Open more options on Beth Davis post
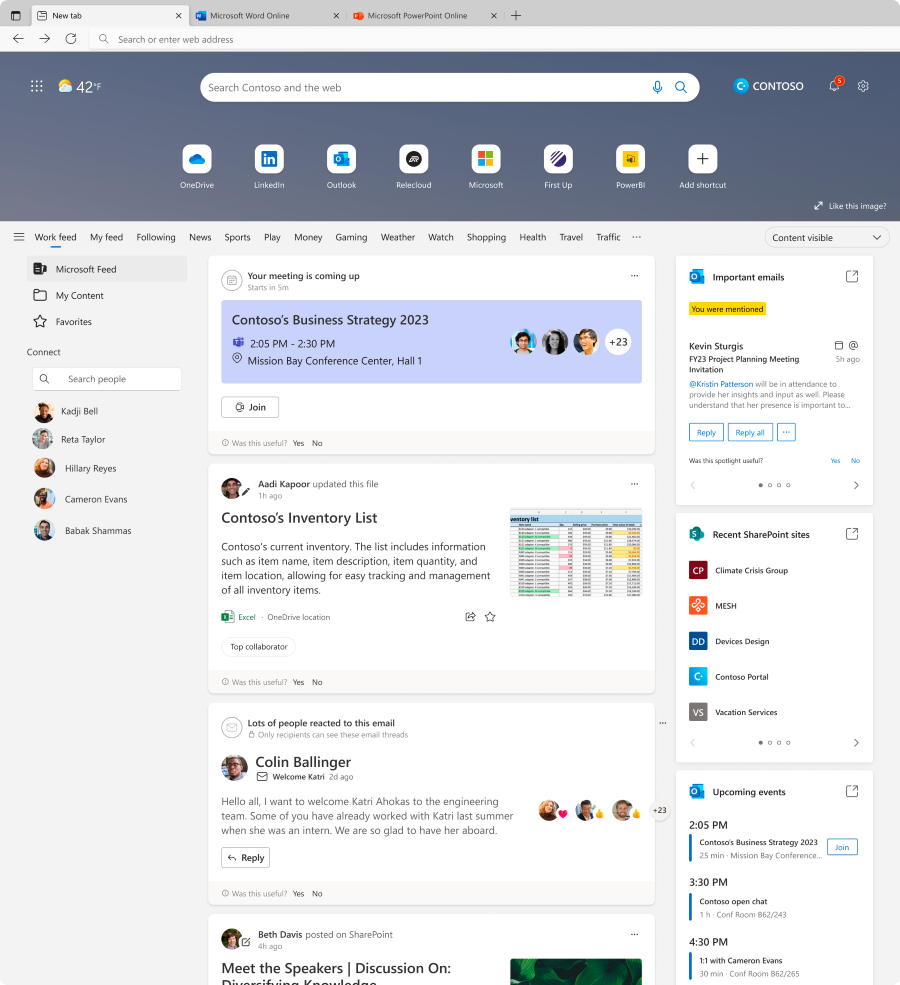This screenshot has height=985, width=900. (x=634, y=934)
